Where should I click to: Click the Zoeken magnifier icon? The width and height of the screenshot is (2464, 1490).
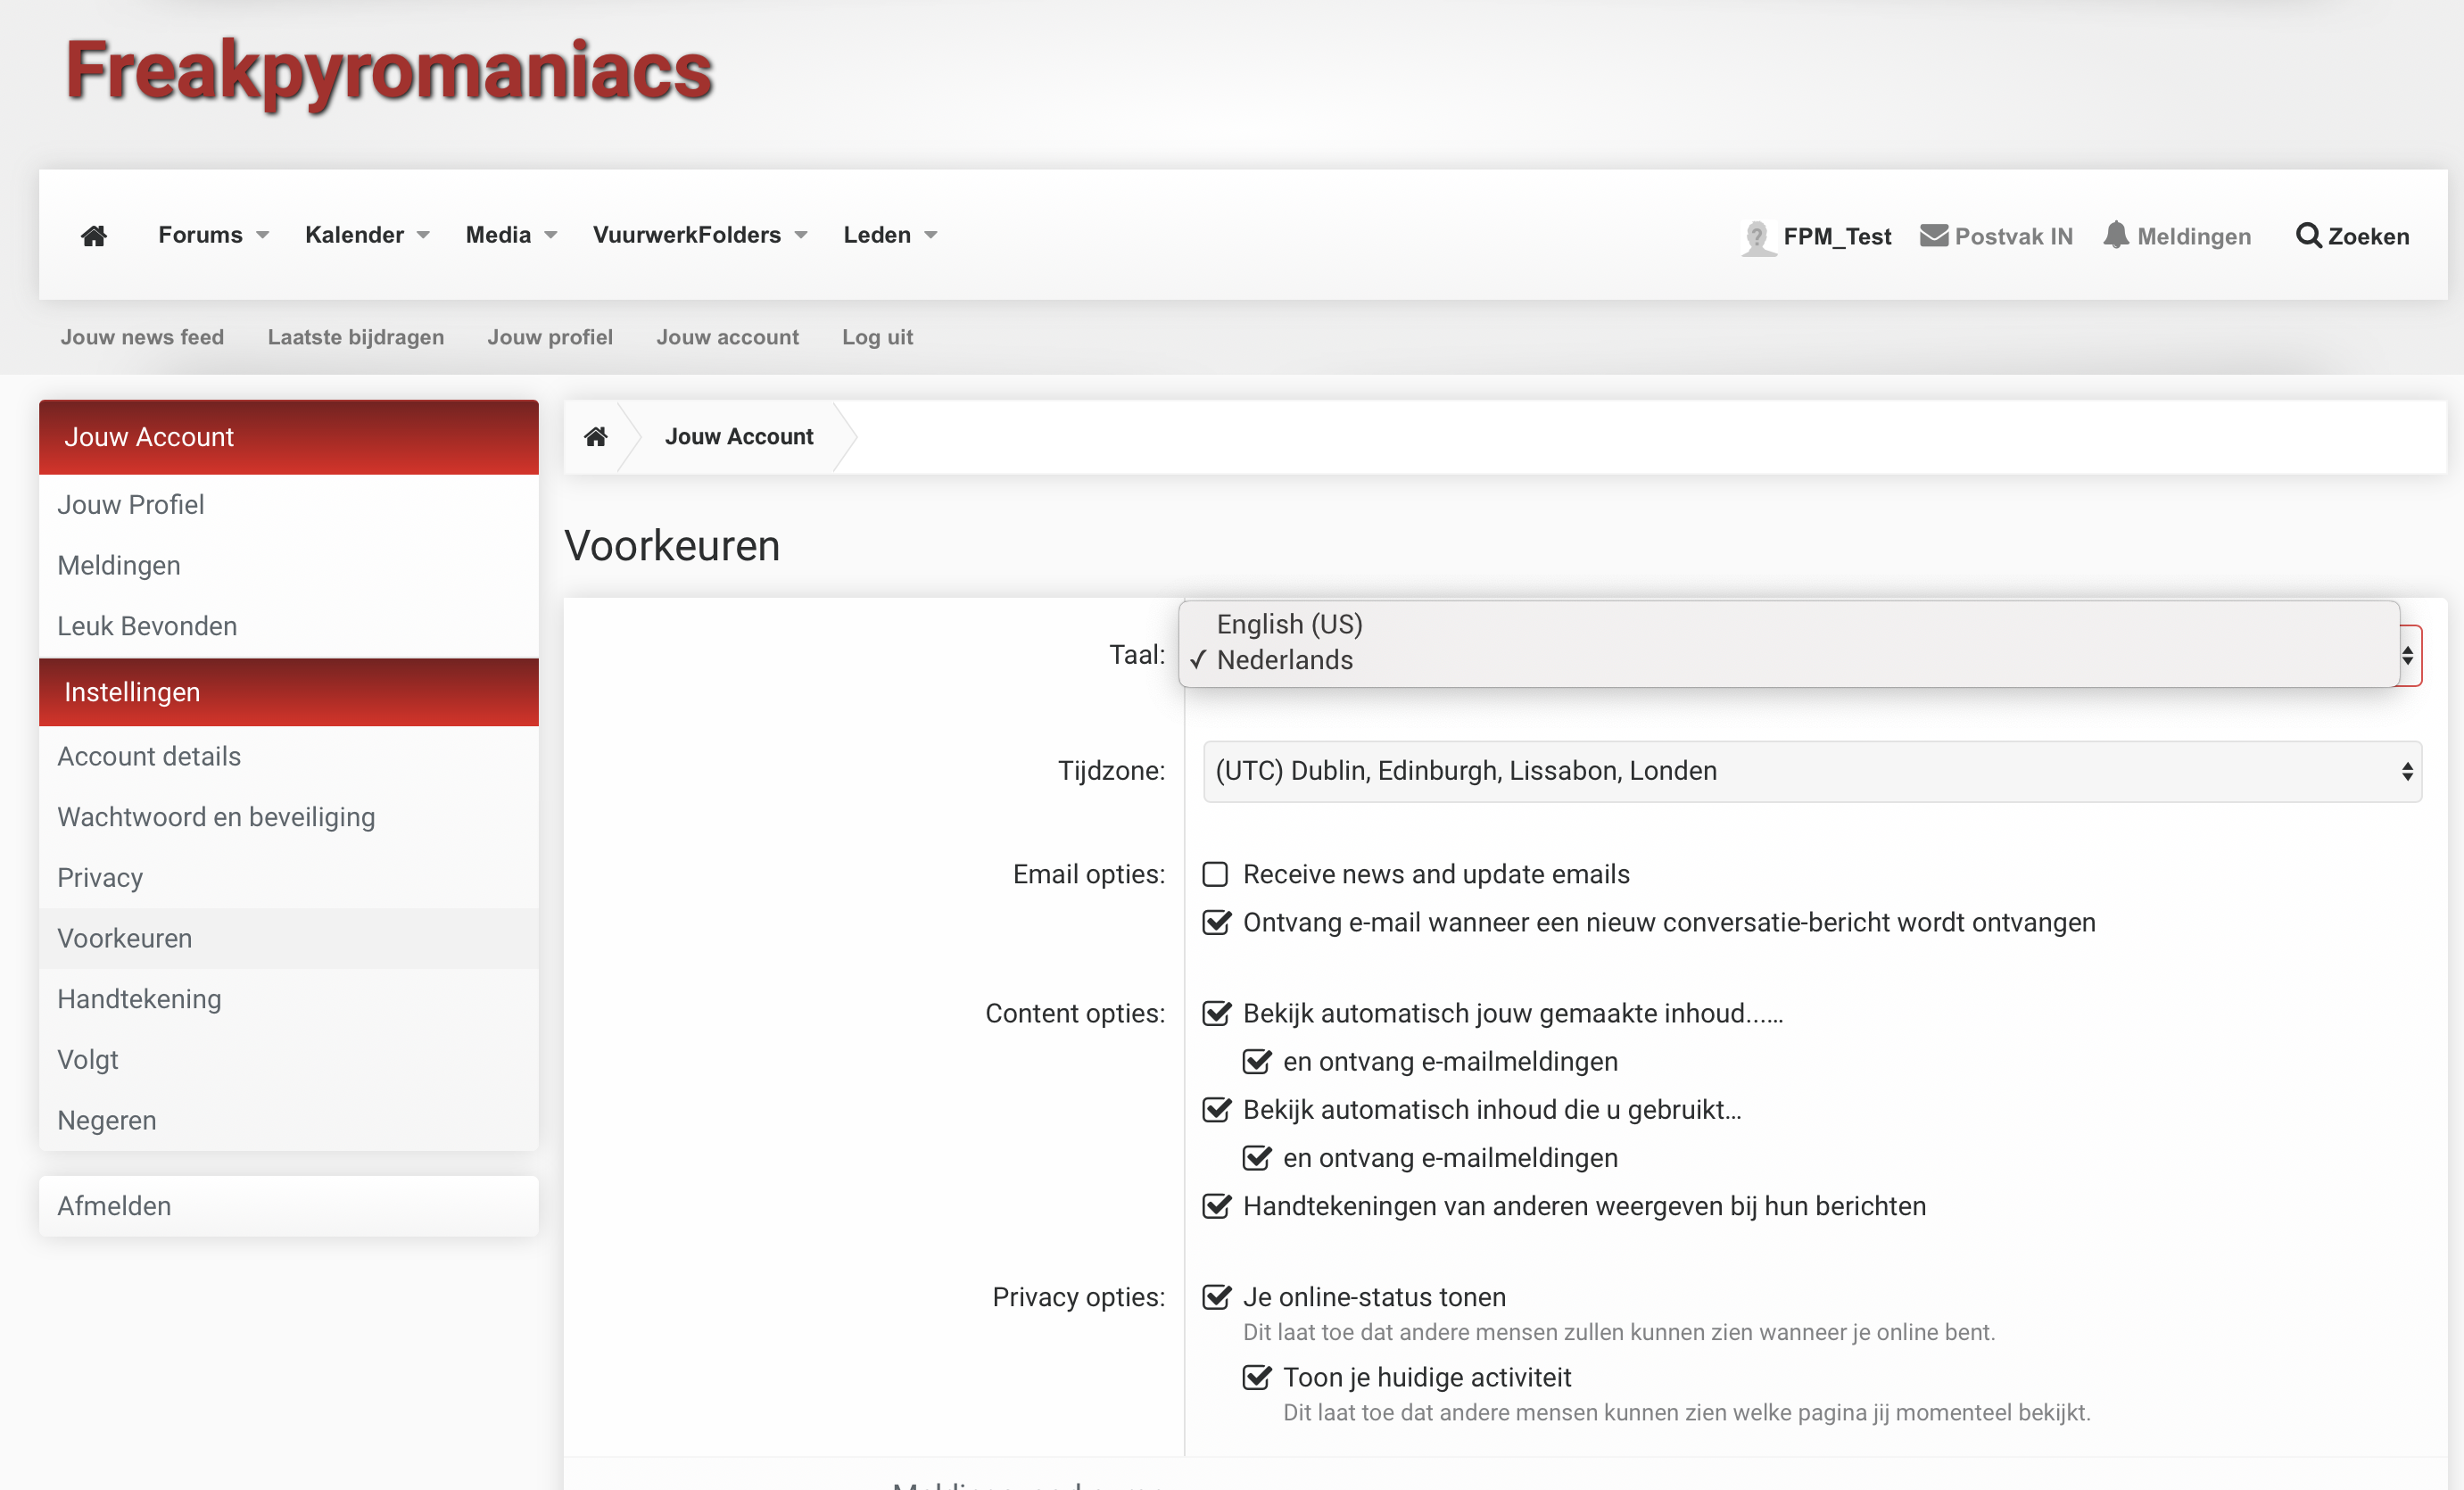(2308, 236)
